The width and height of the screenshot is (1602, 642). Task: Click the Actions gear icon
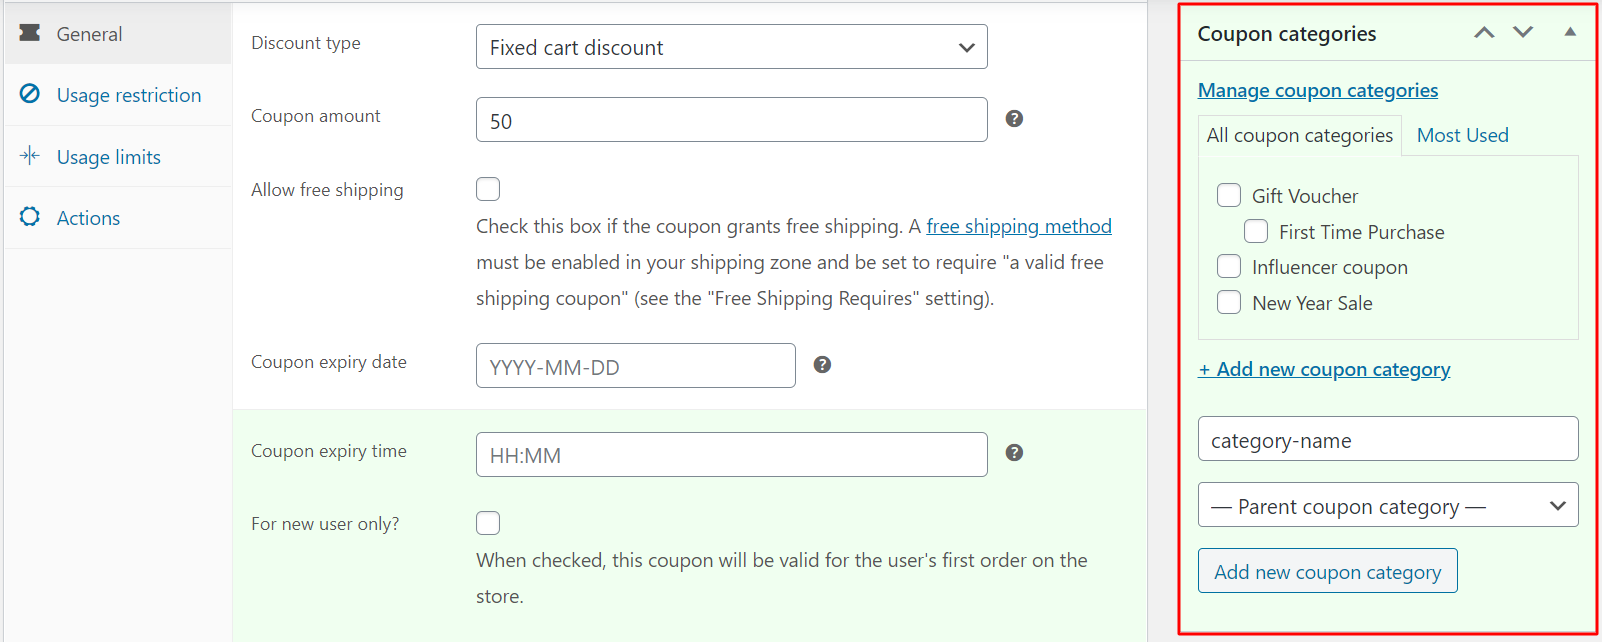30,217
